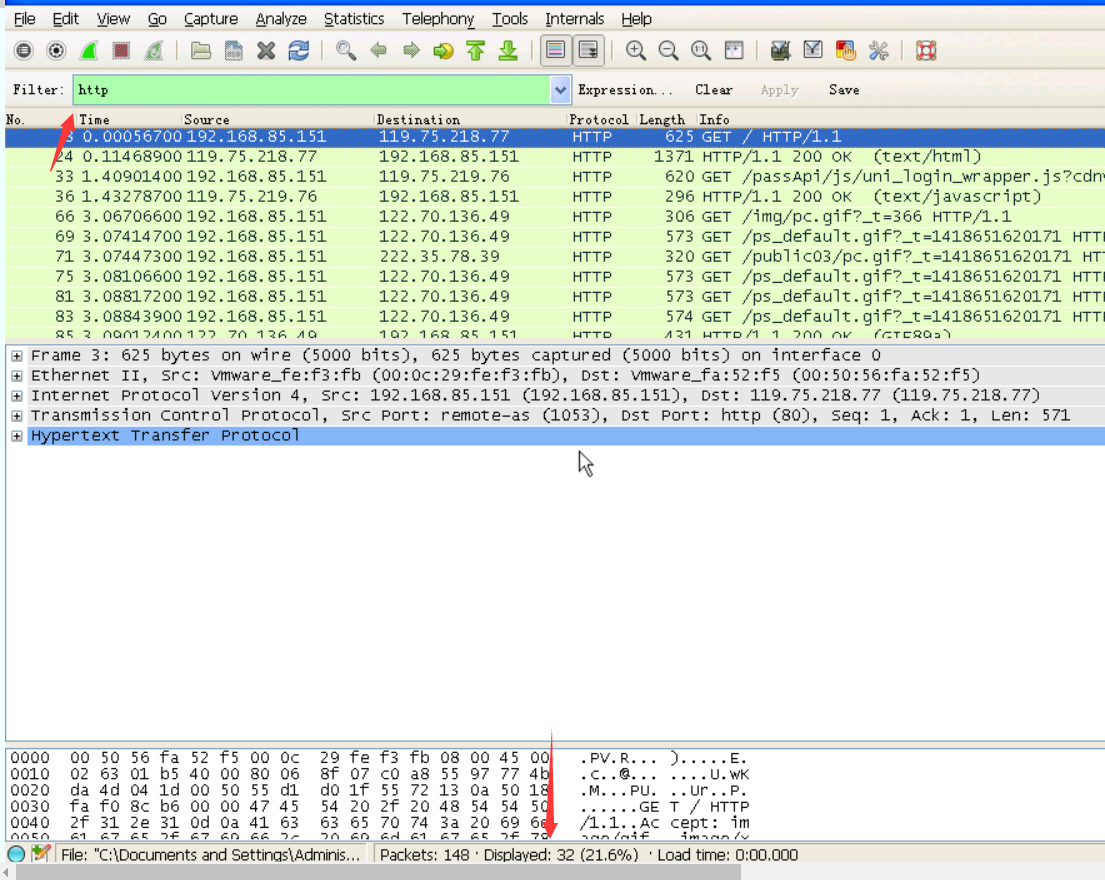Sort by the Destination column header
The height and width of the screenshot is (880, 1105).
pyautogui.click(x=471, y=120)
